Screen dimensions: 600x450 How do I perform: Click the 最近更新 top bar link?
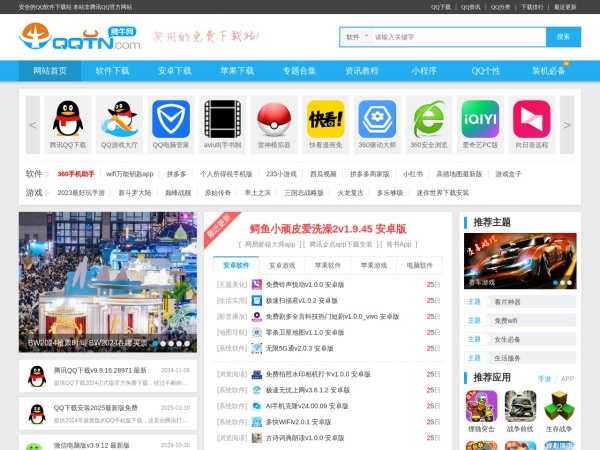point(565,7)
